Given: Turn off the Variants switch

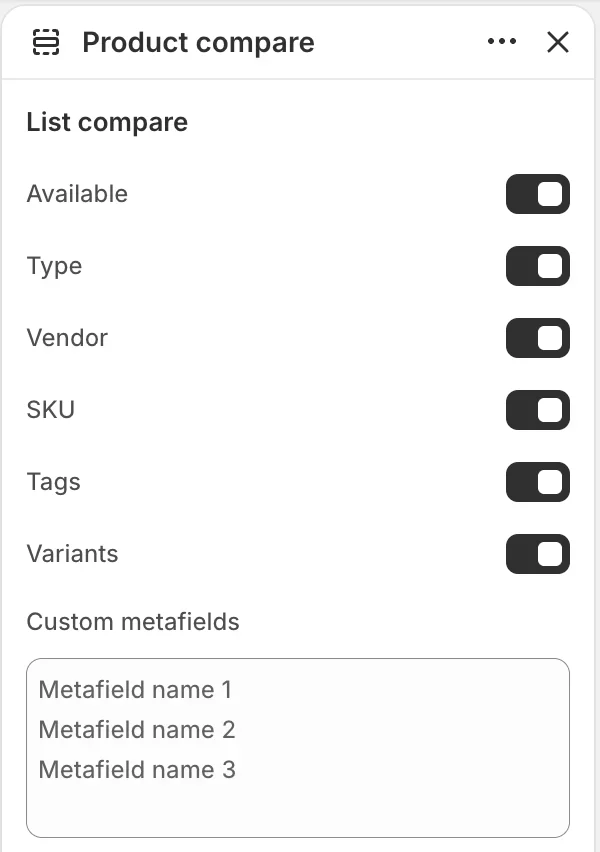Looking at the screenshot, I should [x=538, y=554].
